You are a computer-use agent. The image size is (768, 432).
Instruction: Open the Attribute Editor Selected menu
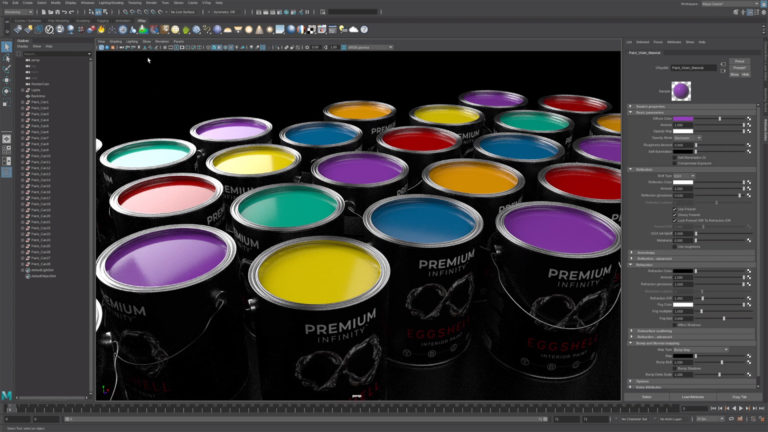pyautogui.click(x=643, y=42)
